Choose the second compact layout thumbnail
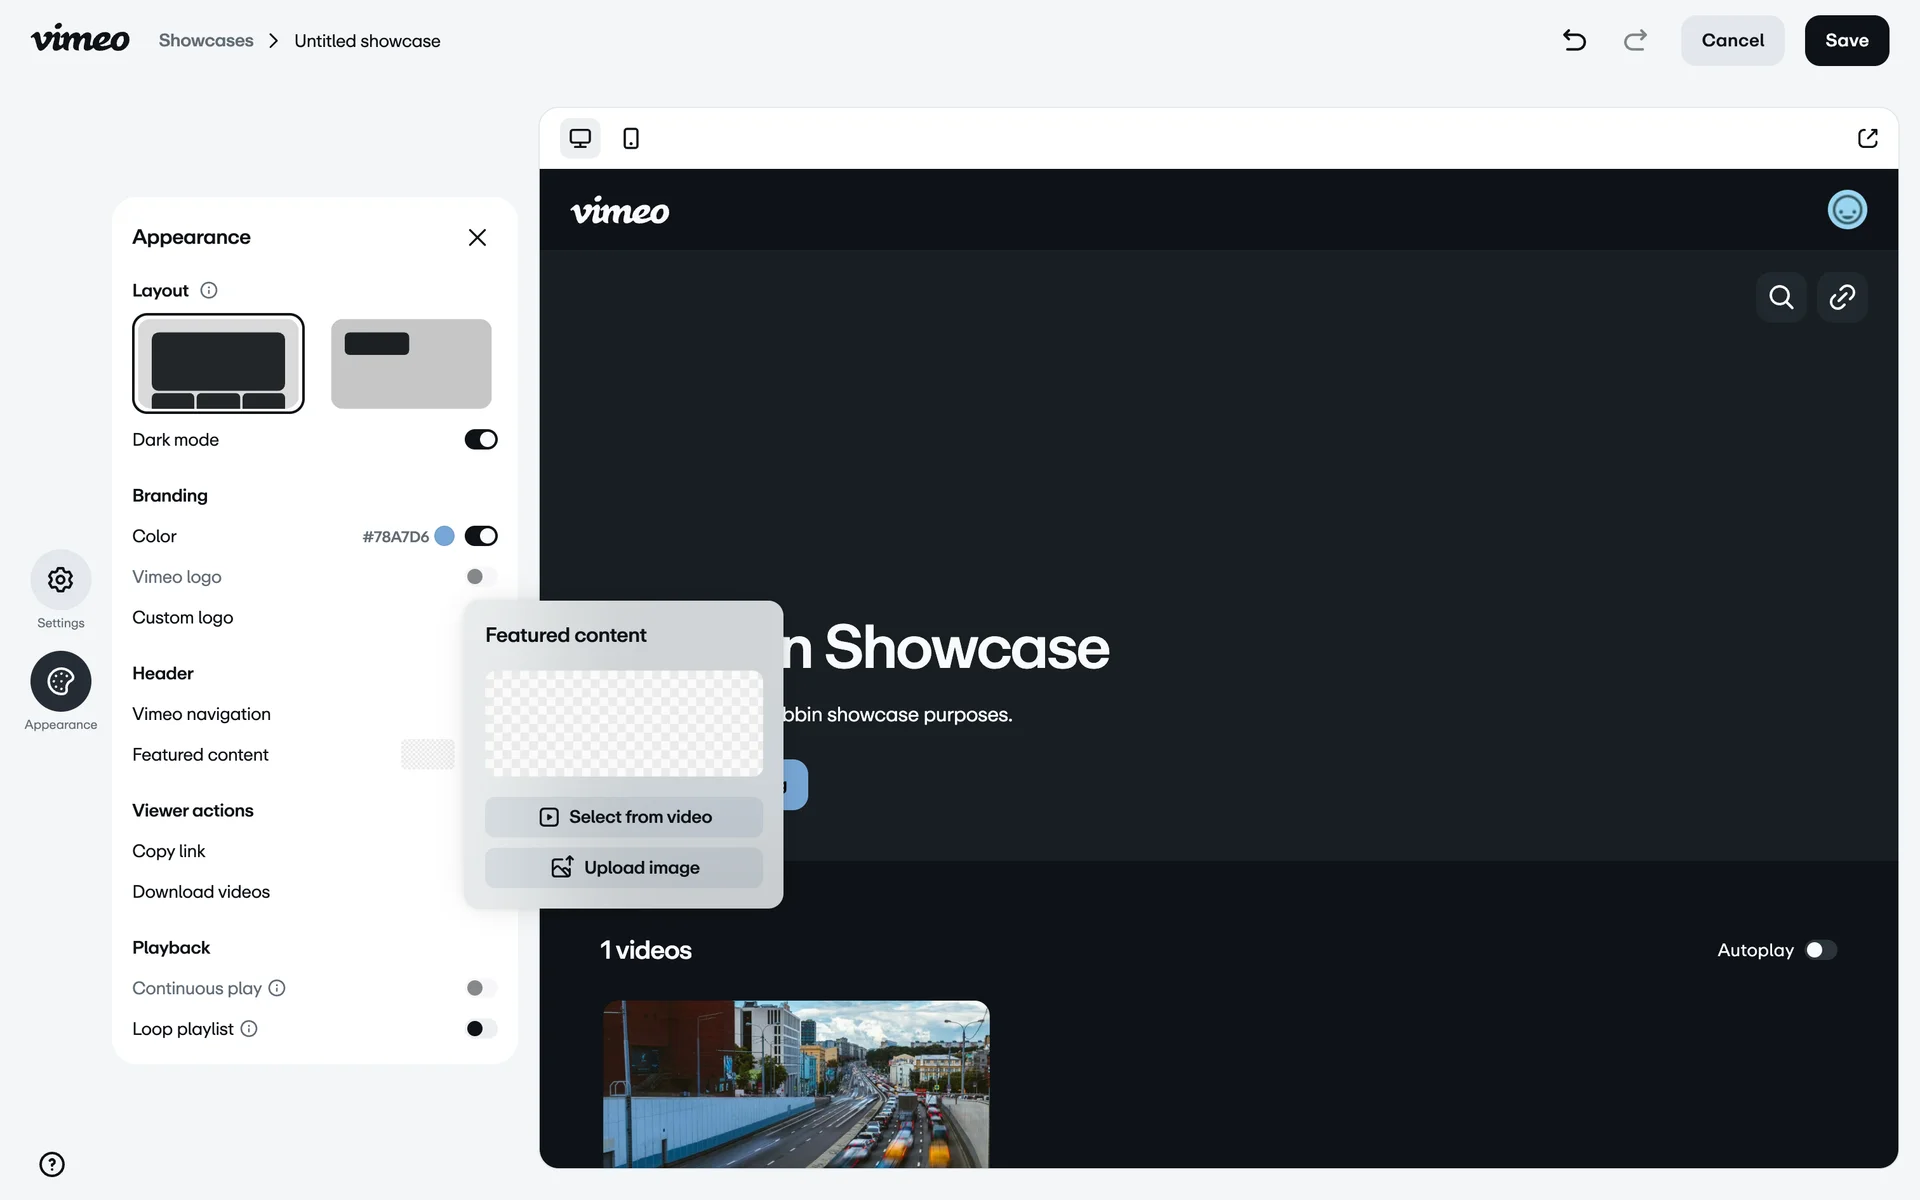 point(411,364)
